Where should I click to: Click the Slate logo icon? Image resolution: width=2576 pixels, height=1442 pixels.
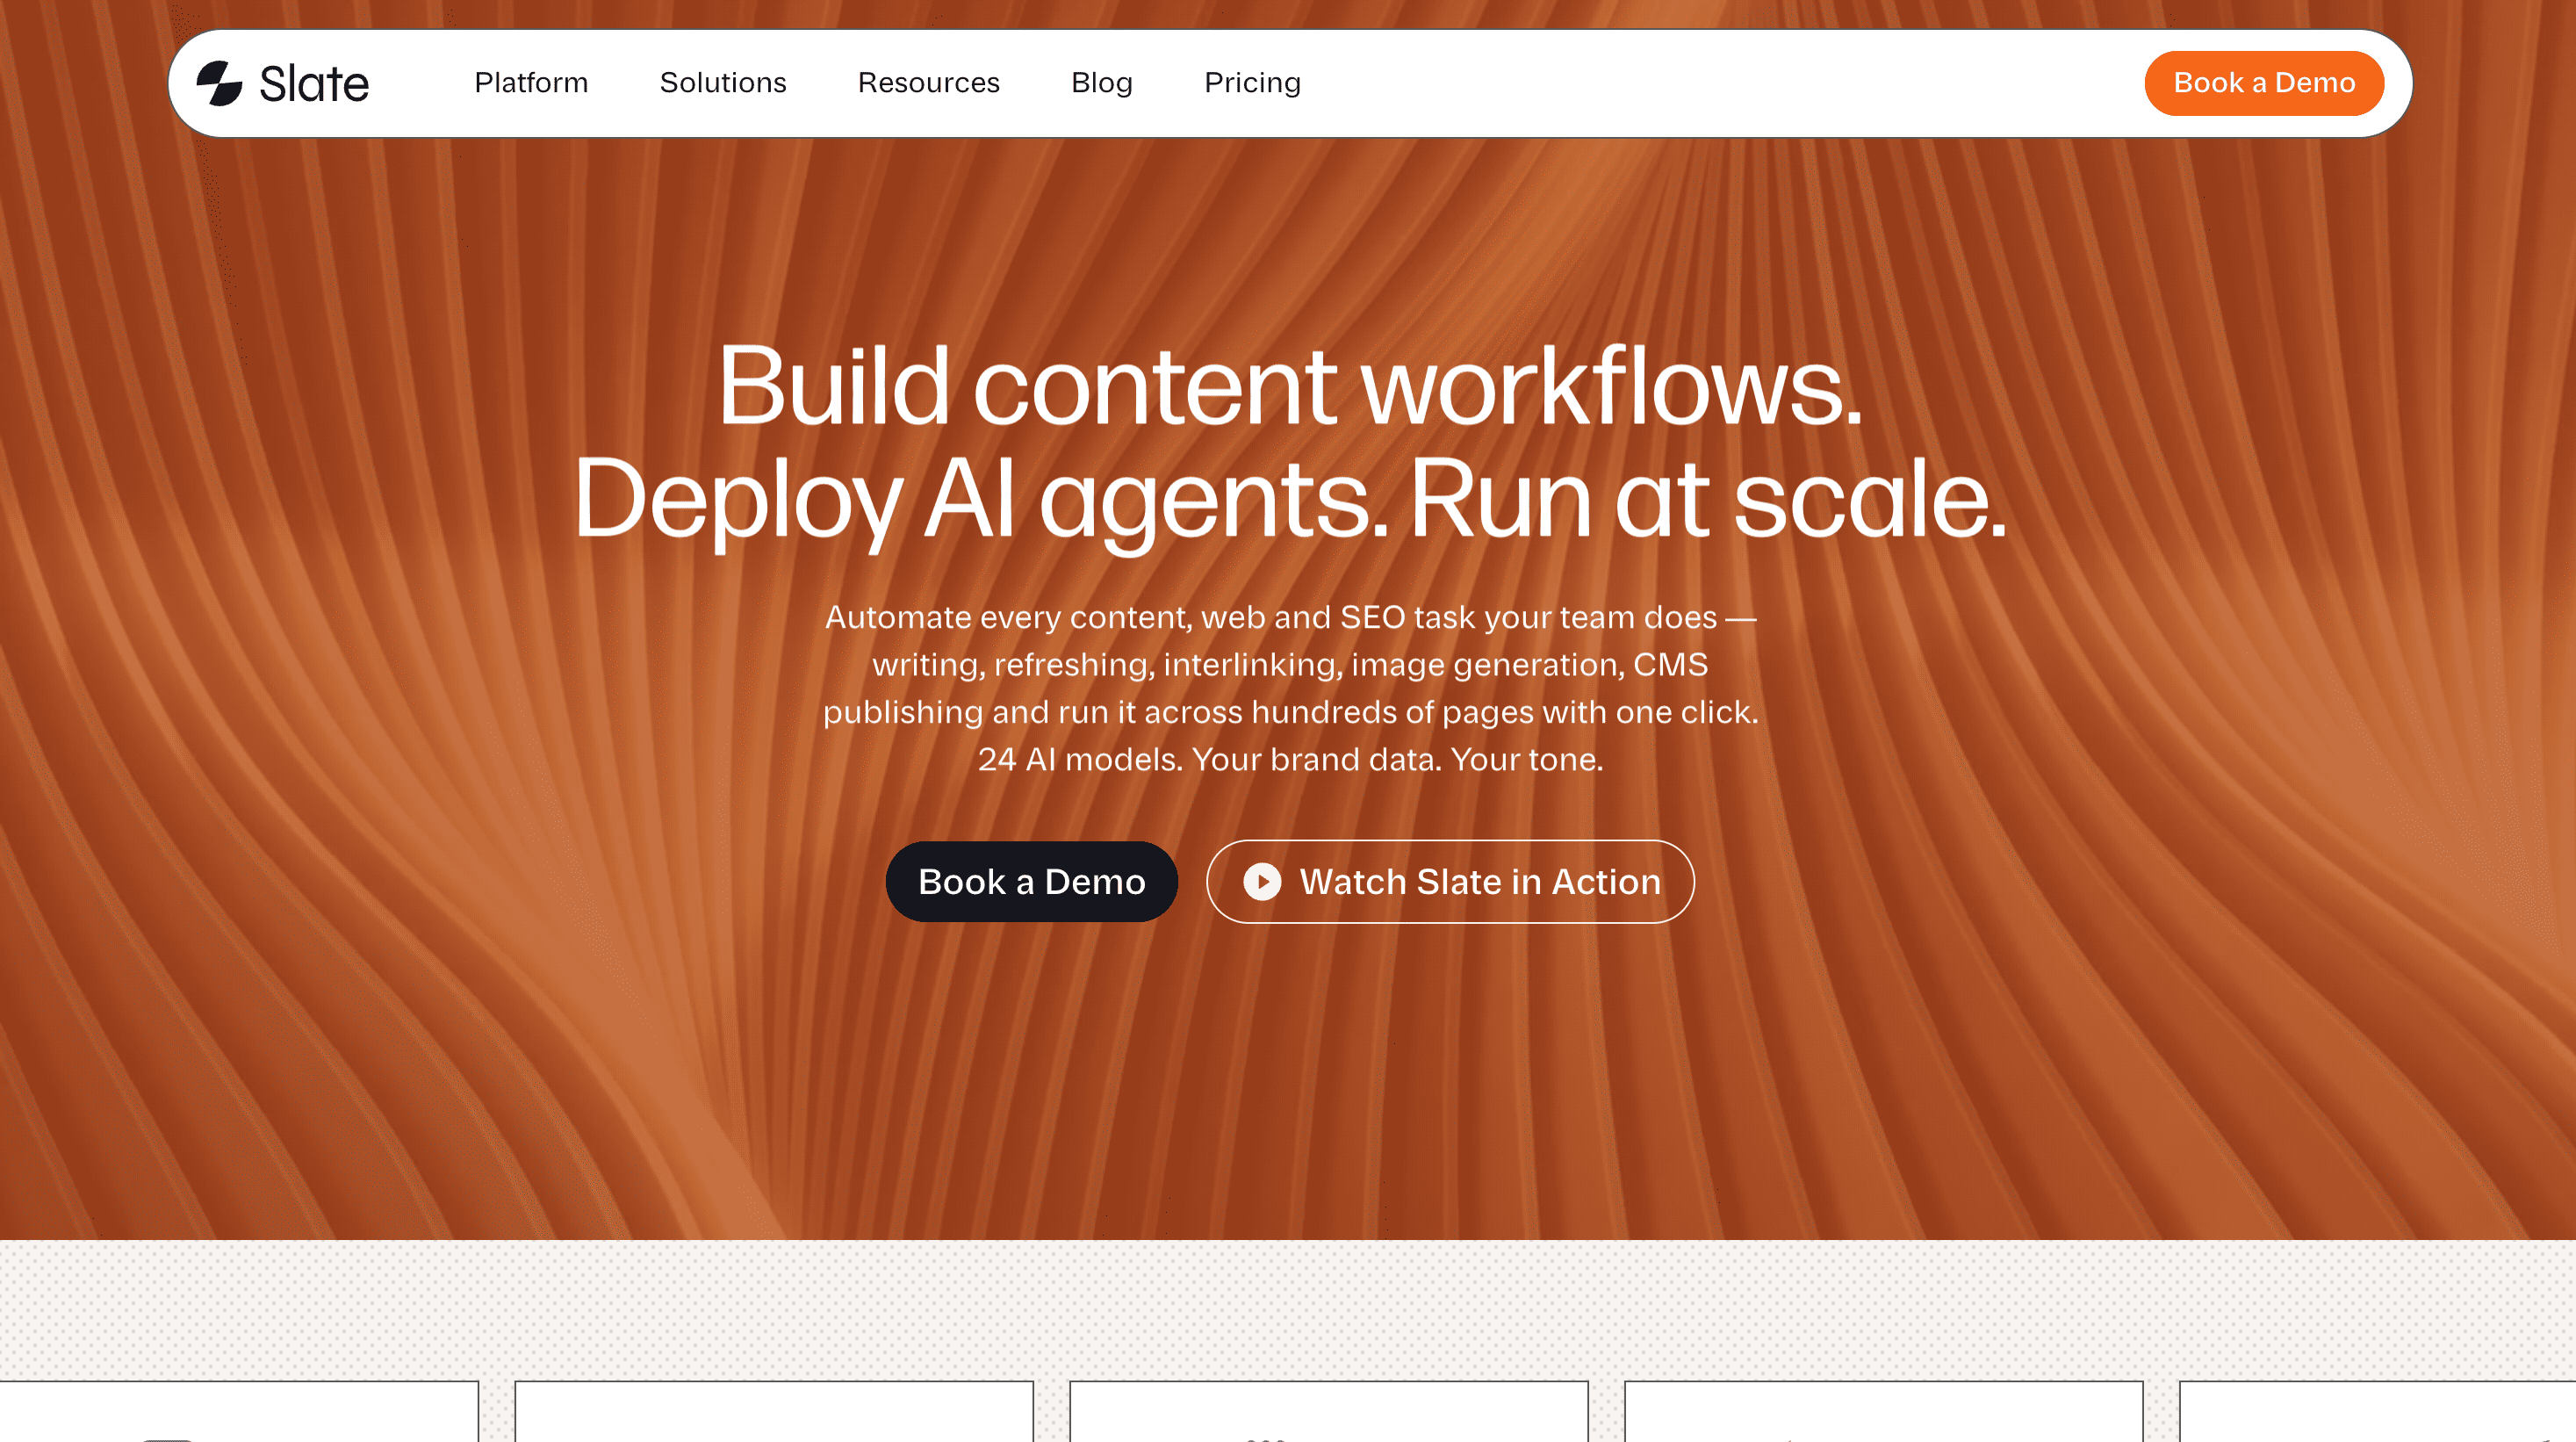(x=219, y=83)
